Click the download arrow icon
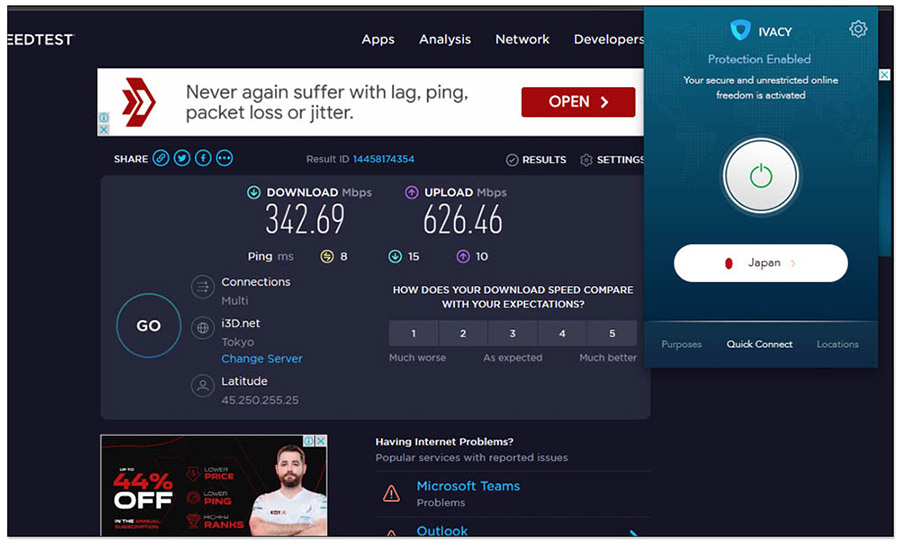This screenshot has height=543, width=900. (254, 192)
